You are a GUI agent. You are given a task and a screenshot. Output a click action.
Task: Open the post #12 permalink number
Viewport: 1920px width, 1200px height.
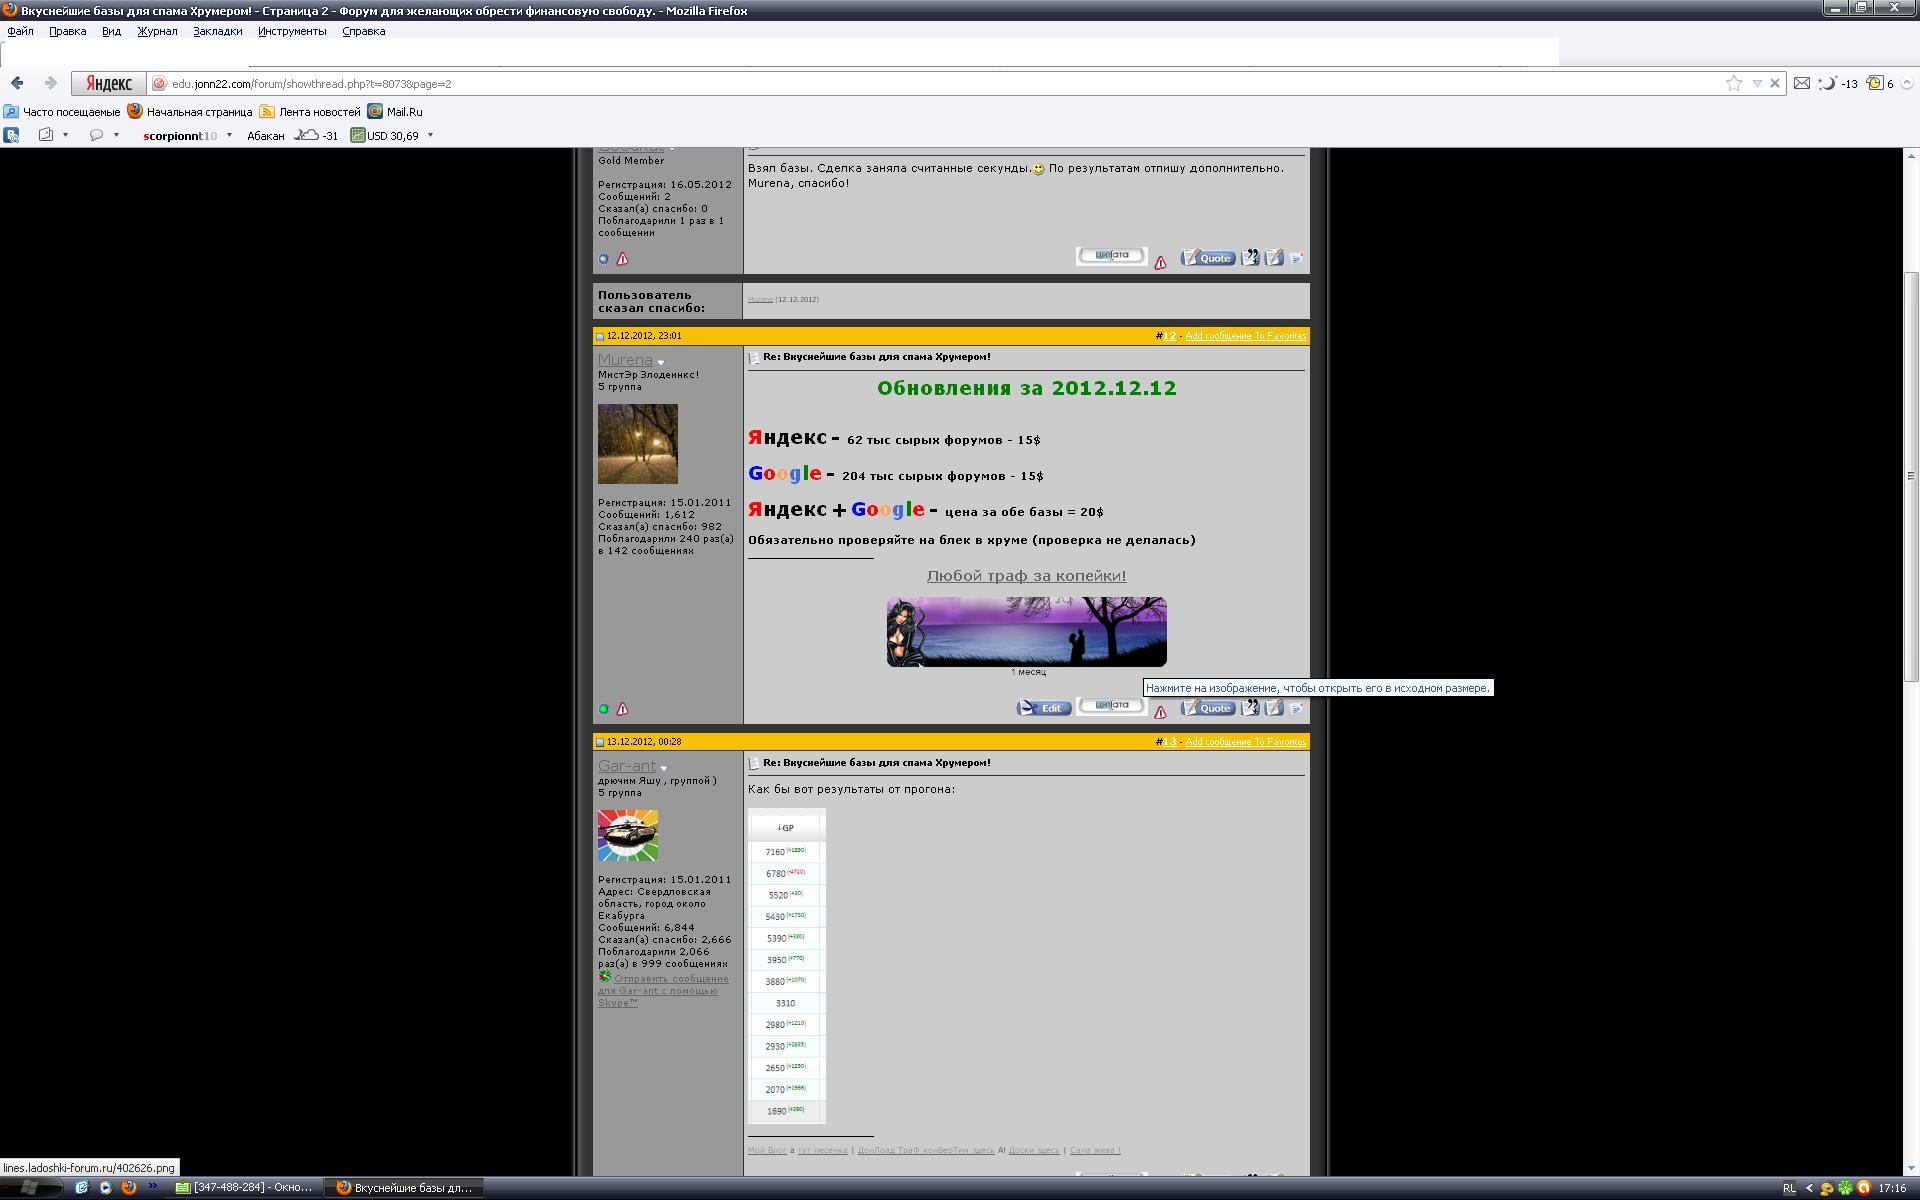click(x=1169, y=336)
